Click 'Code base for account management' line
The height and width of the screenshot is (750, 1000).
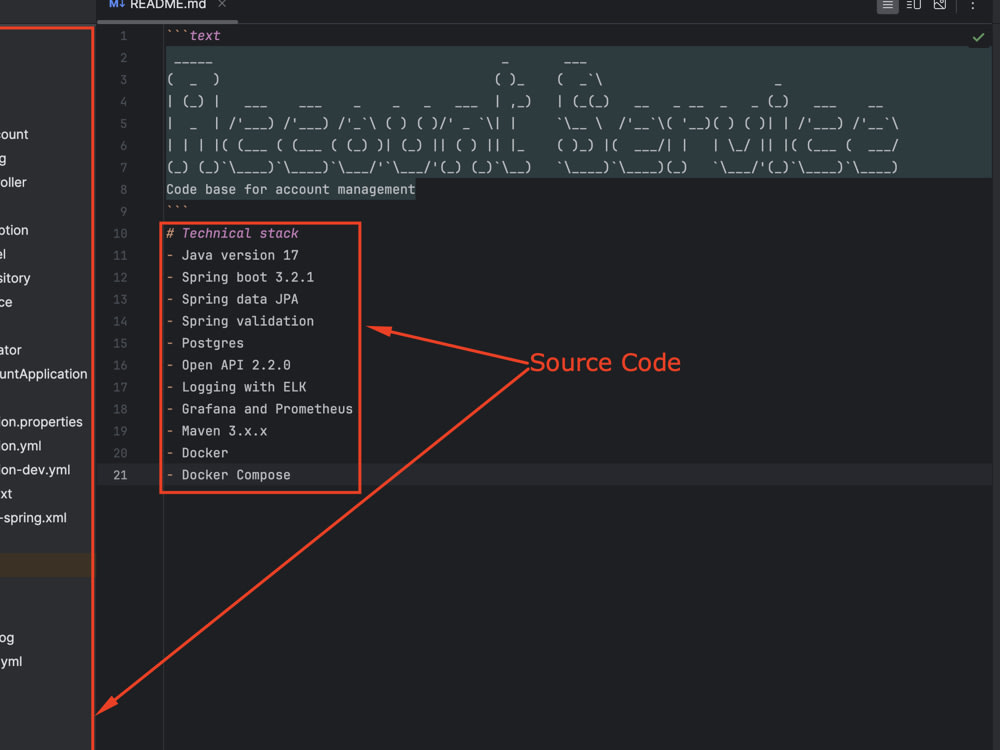(290, 189)
